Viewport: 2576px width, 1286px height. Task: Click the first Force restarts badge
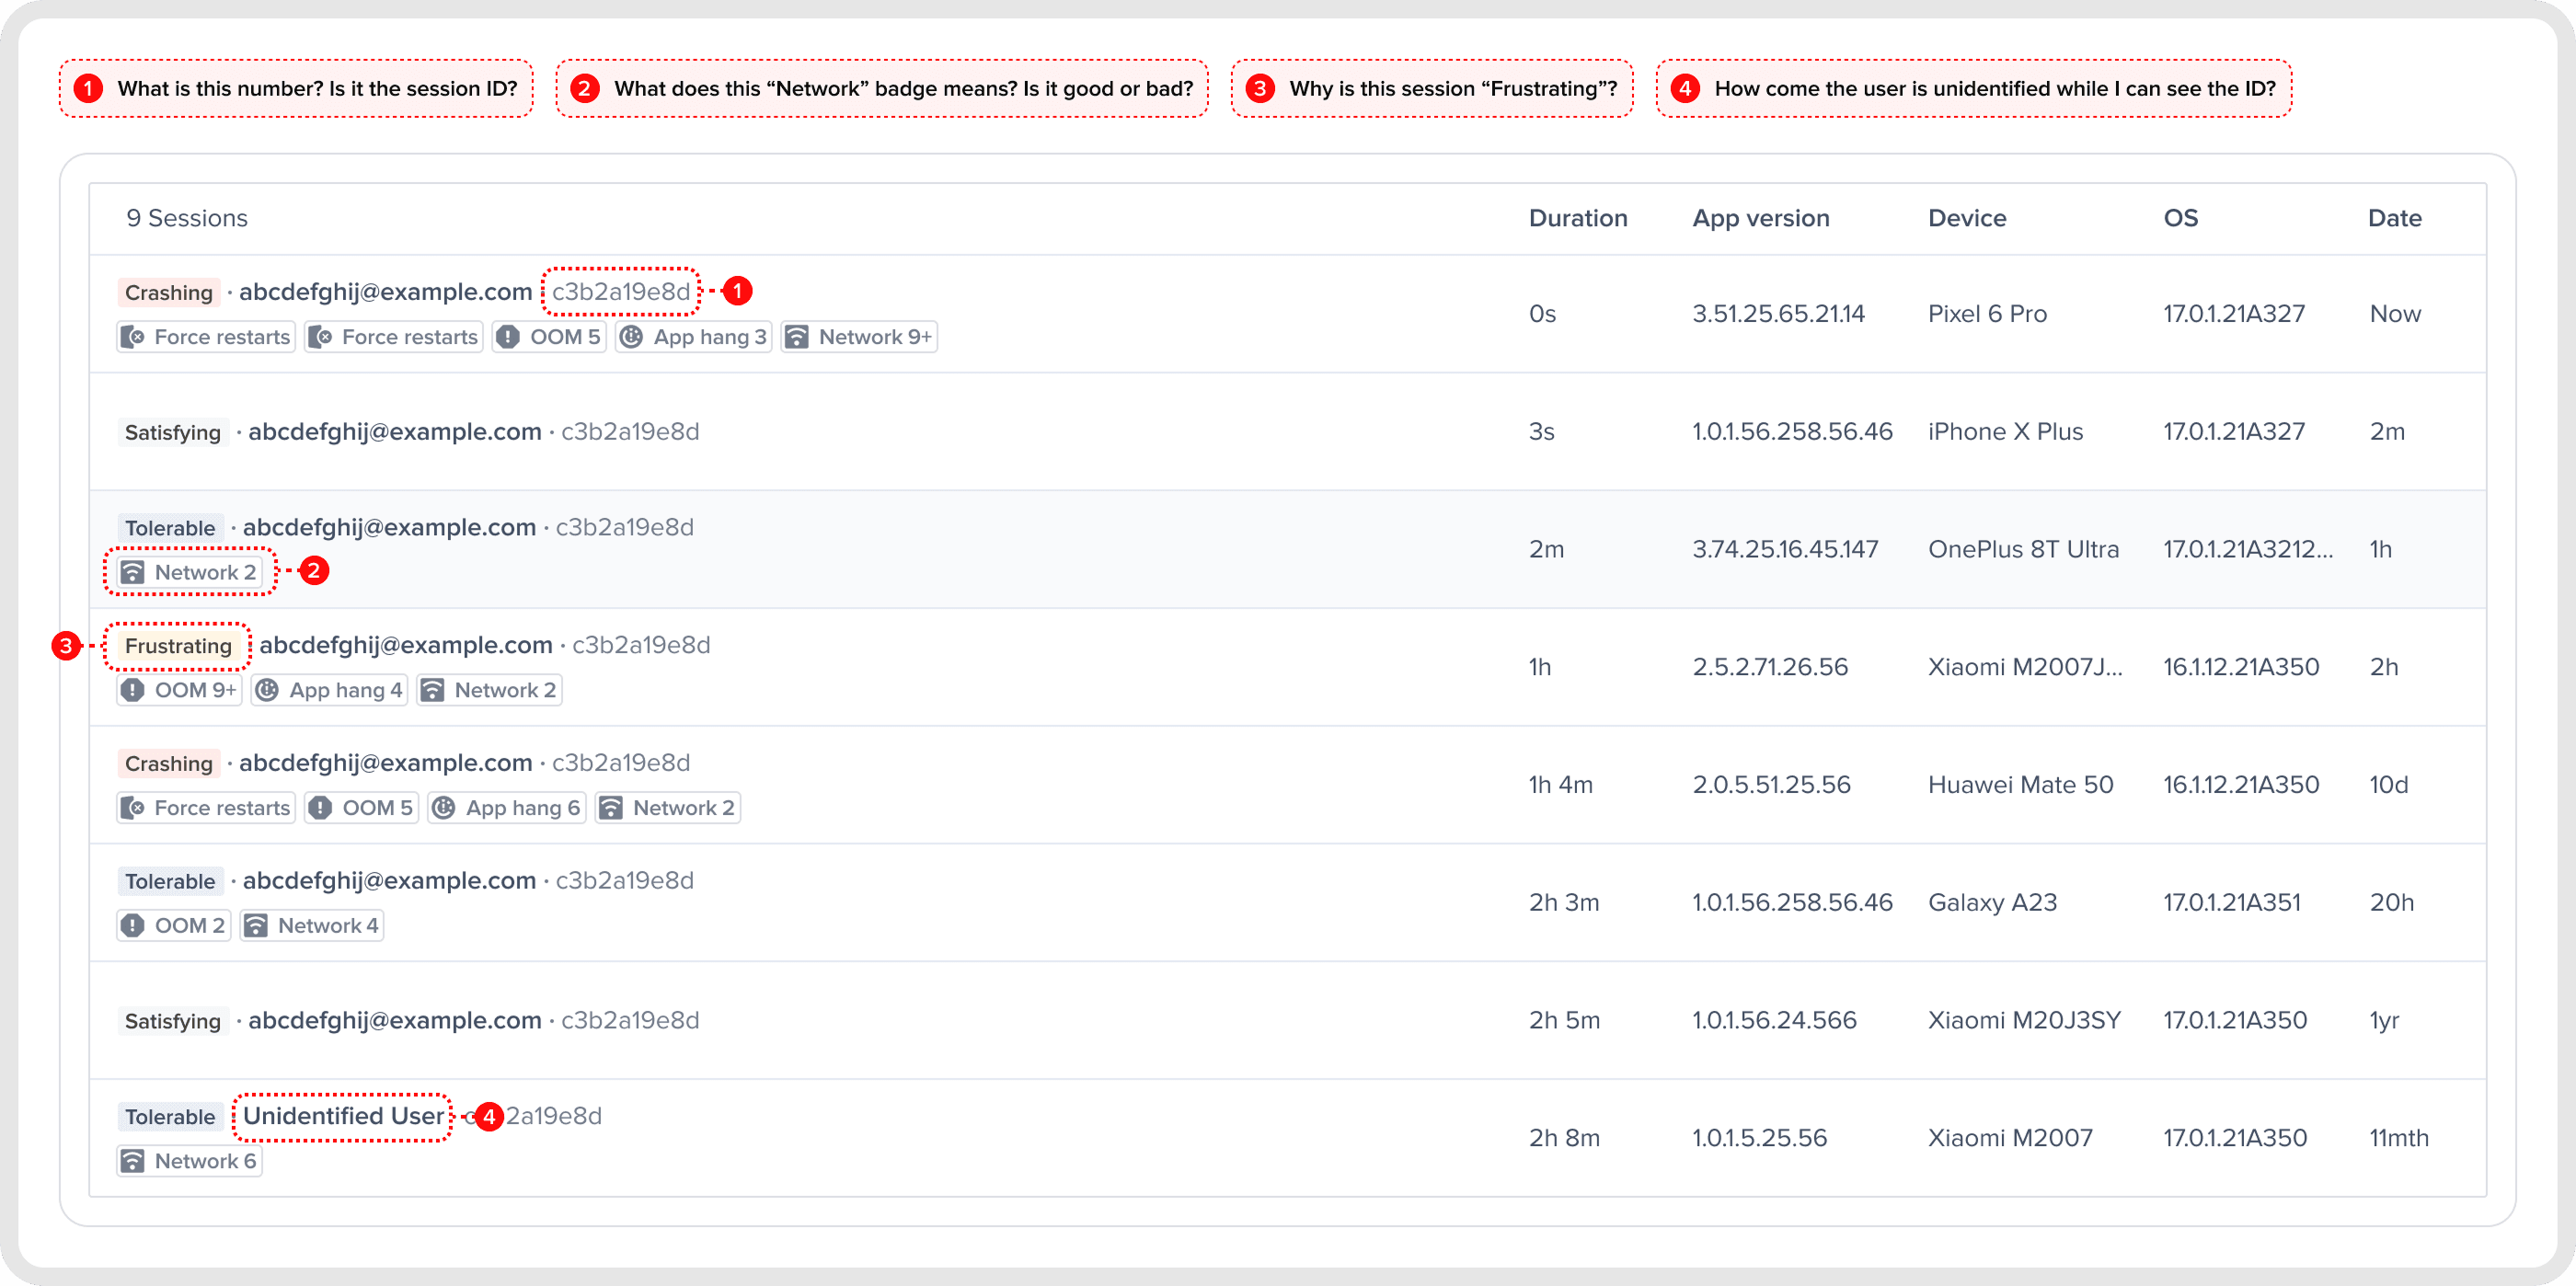click(206, 337)
